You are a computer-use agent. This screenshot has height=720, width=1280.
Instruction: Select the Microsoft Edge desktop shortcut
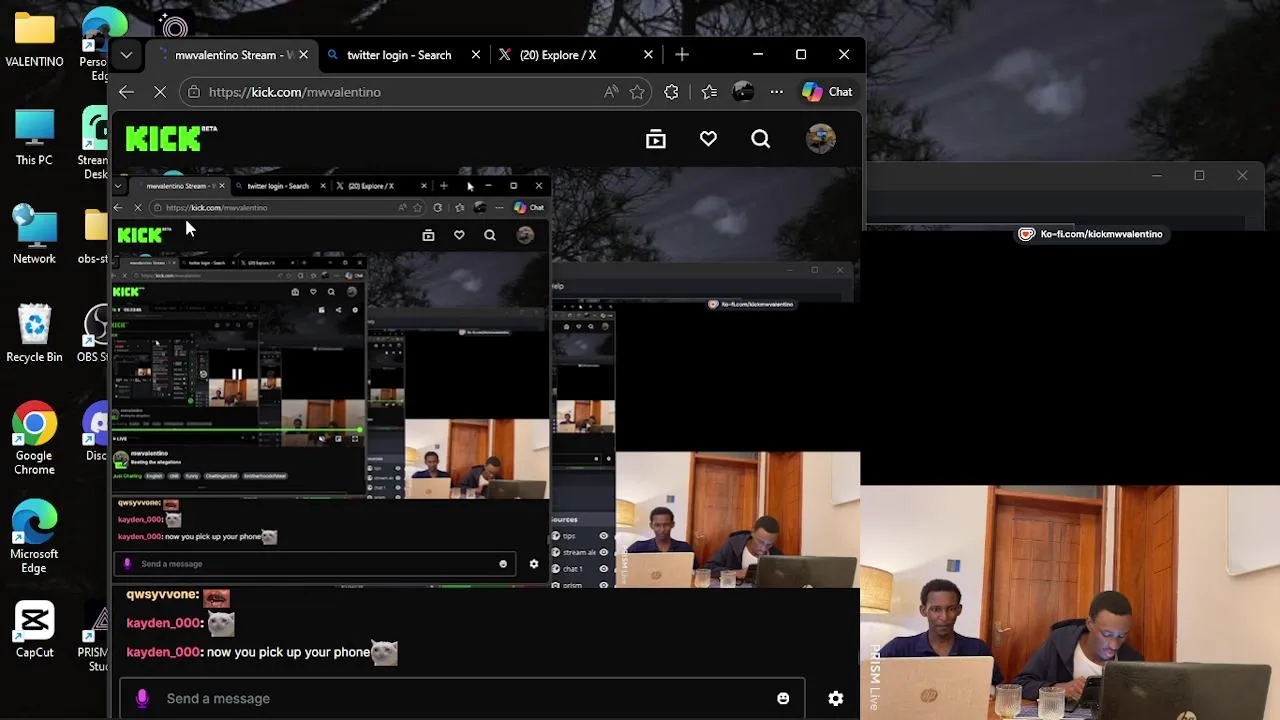pos(34,538)
